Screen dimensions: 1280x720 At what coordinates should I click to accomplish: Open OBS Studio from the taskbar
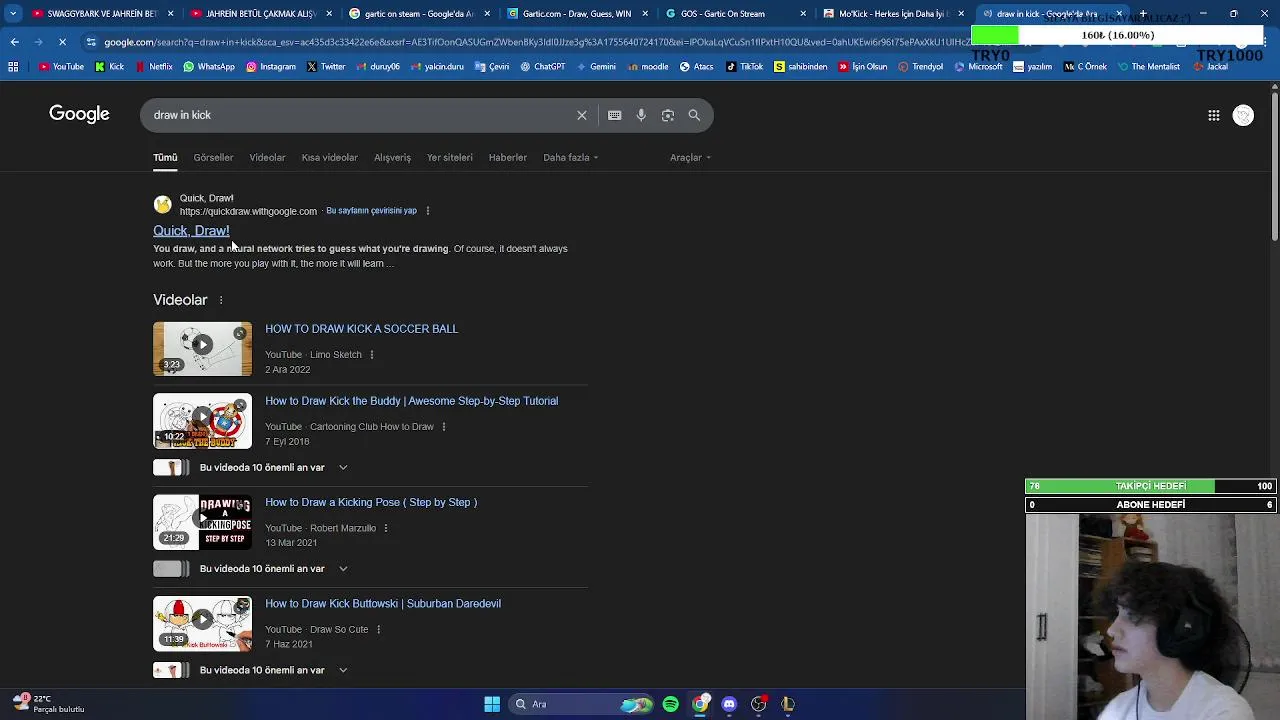click(x=759, y=704)
